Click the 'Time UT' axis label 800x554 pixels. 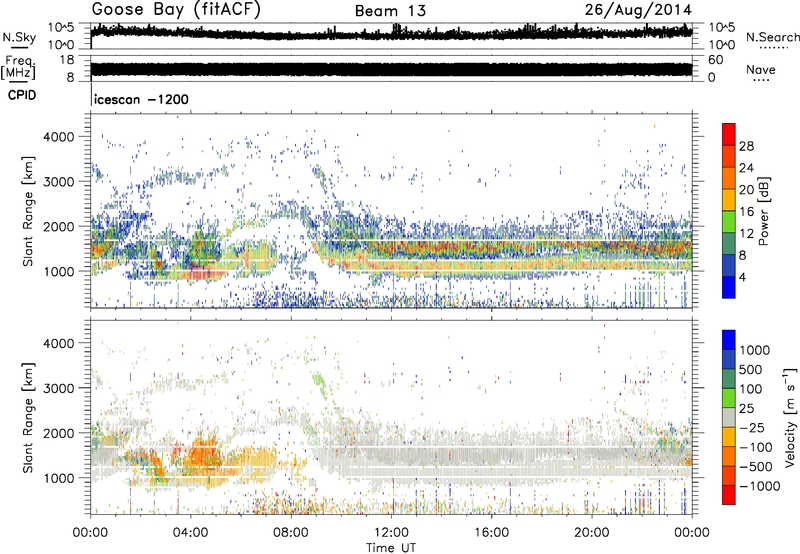[391, 548]
